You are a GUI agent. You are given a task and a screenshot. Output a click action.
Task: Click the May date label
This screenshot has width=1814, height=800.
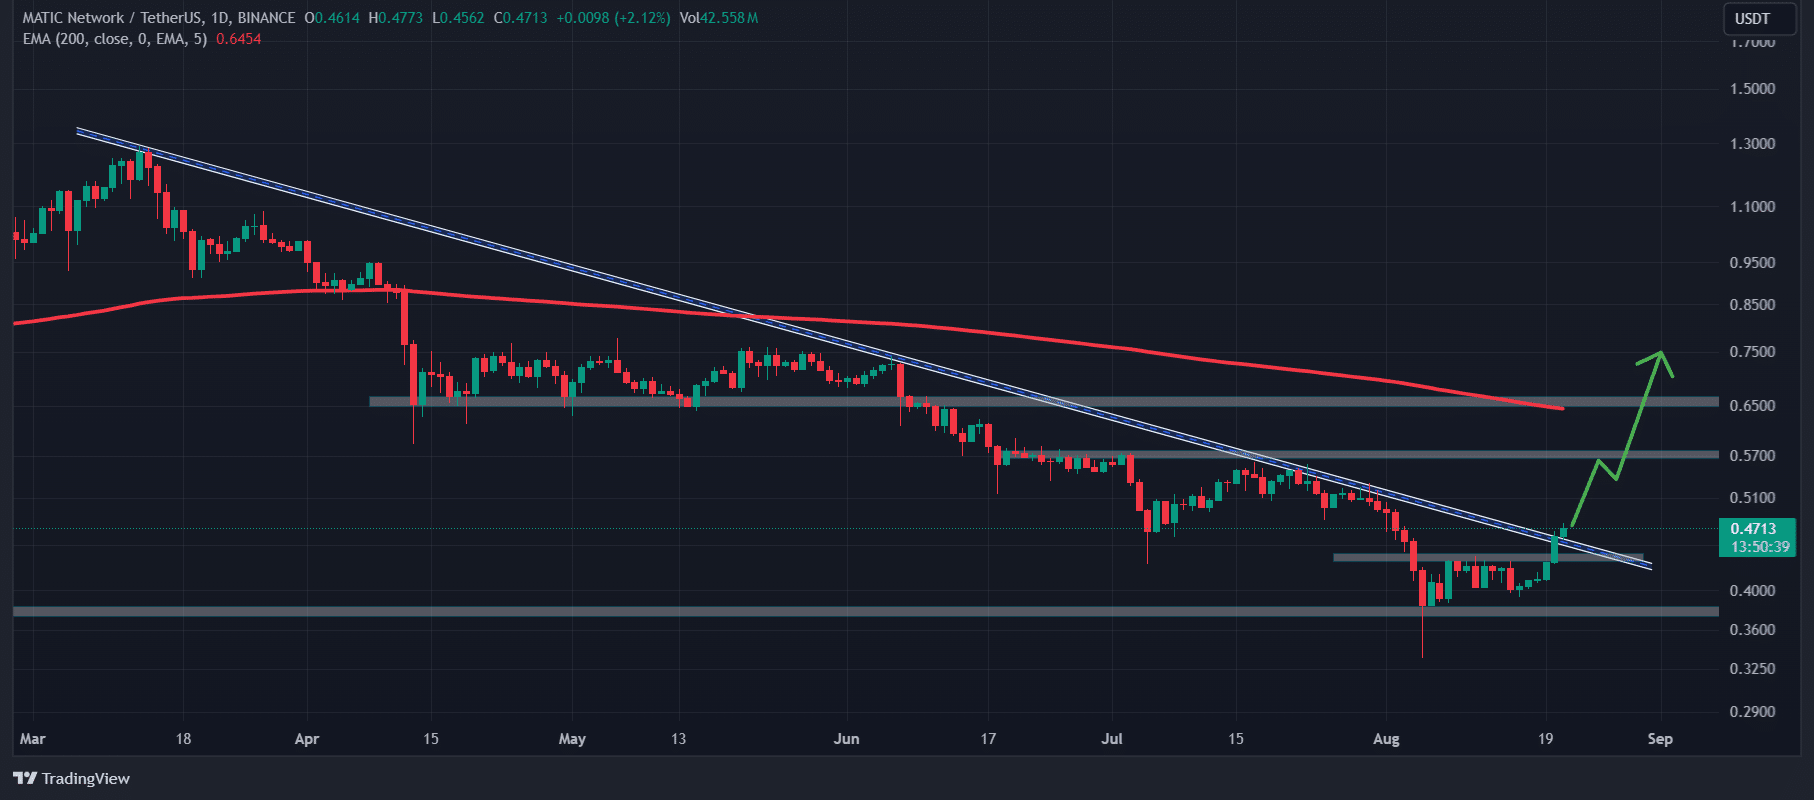tap(572, 738)
